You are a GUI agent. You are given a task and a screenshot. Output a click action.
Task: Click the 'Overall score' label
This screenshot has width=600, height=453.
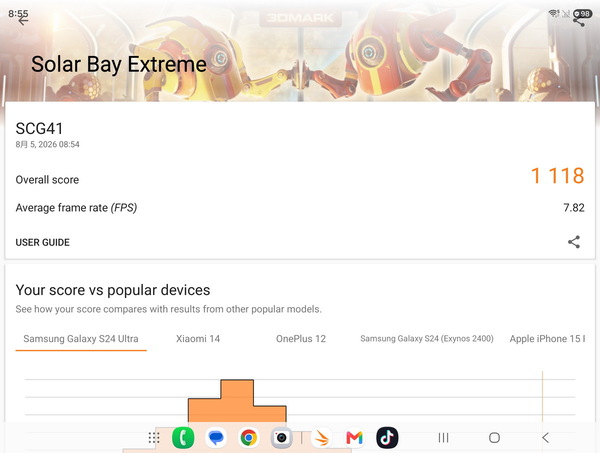click(47, 180)
